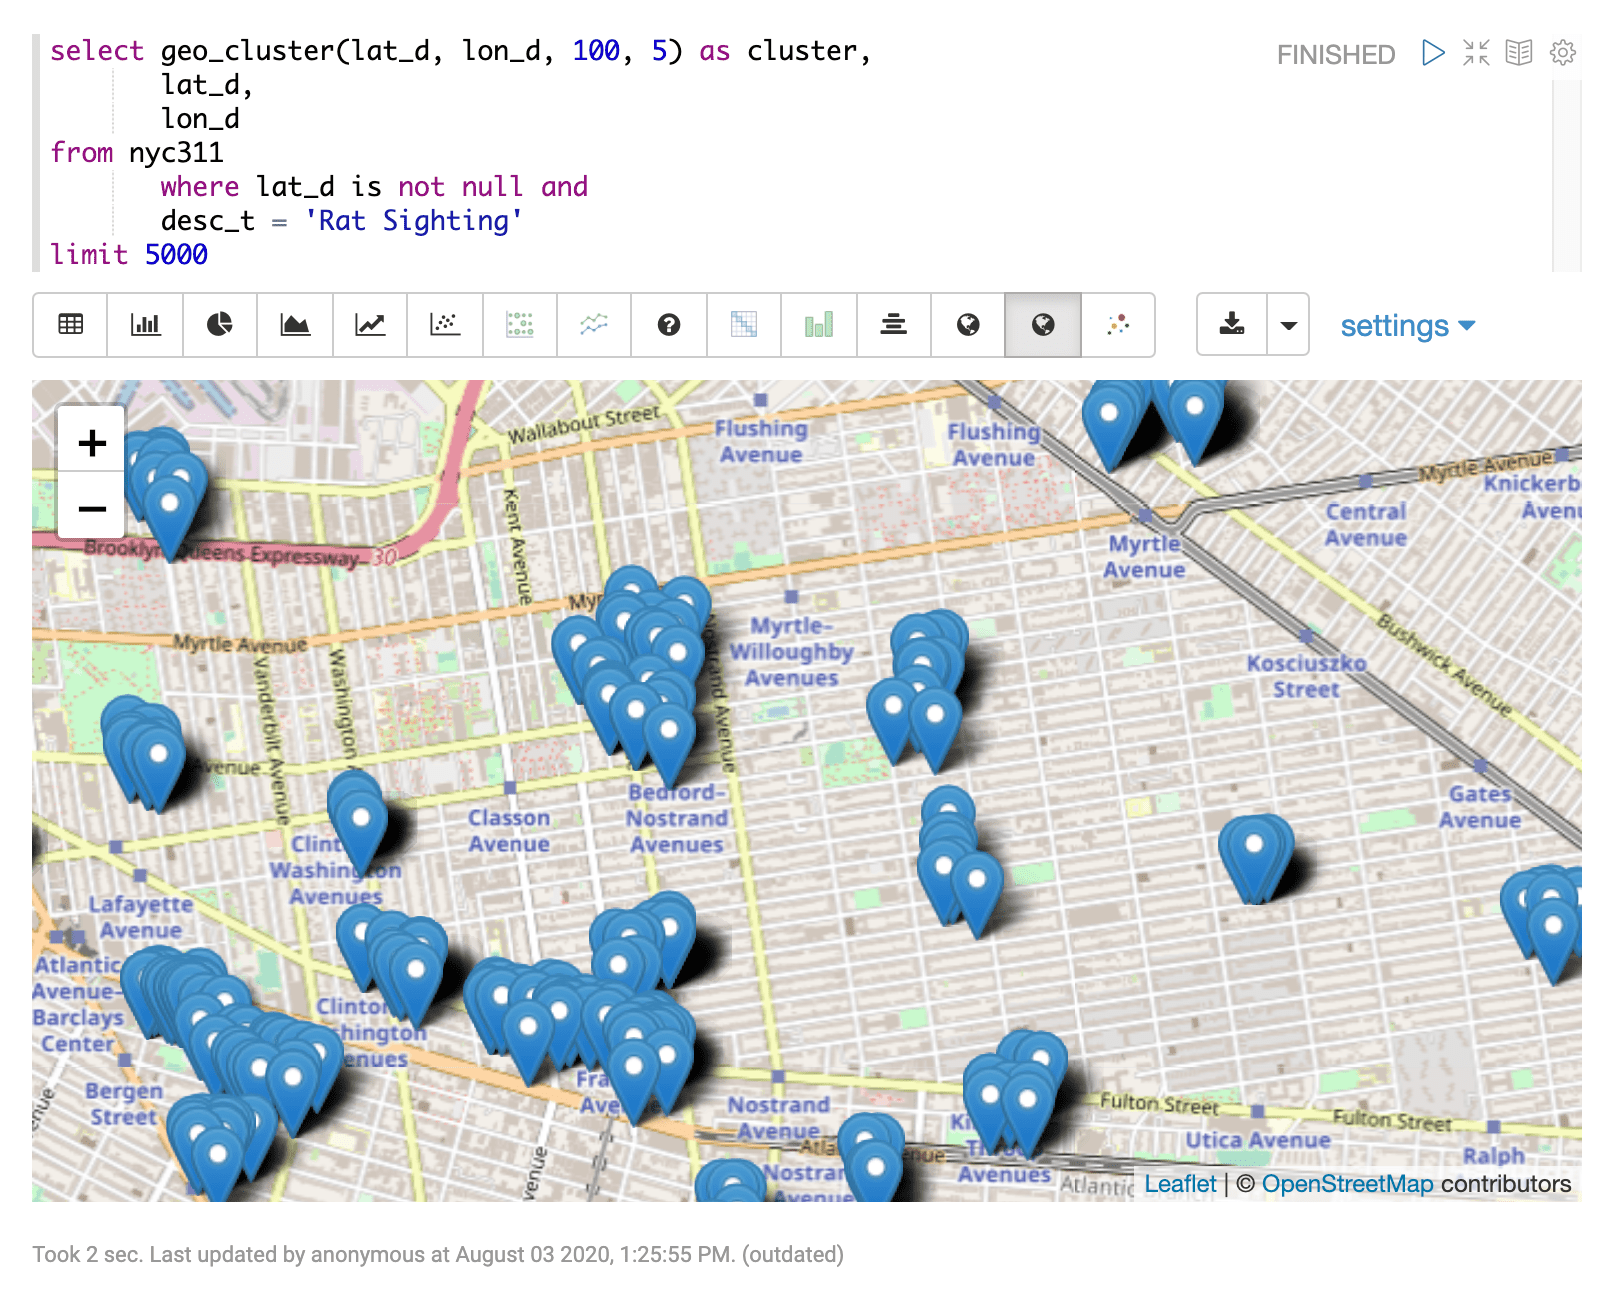The image size is (1618, 1294).
Task: Run the paragraph using the play icon
Action: pyautogui.click(x=1434, y=54)
